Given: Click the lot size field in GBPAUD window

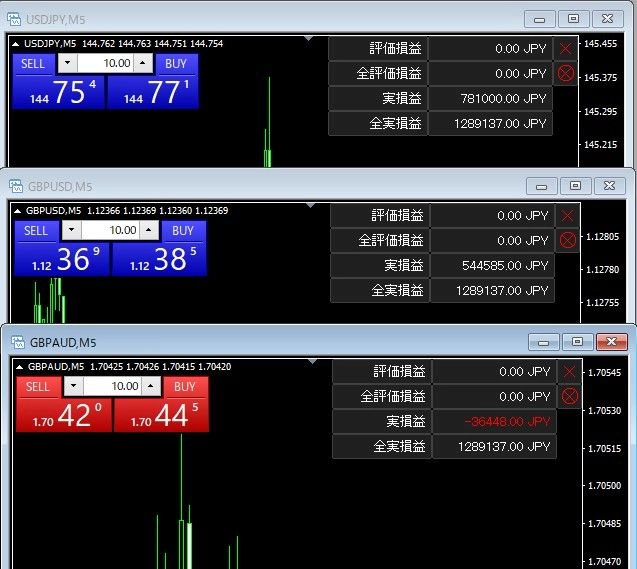Looking at the screenshot, I should pyautogui.click(x=113, y=386).
